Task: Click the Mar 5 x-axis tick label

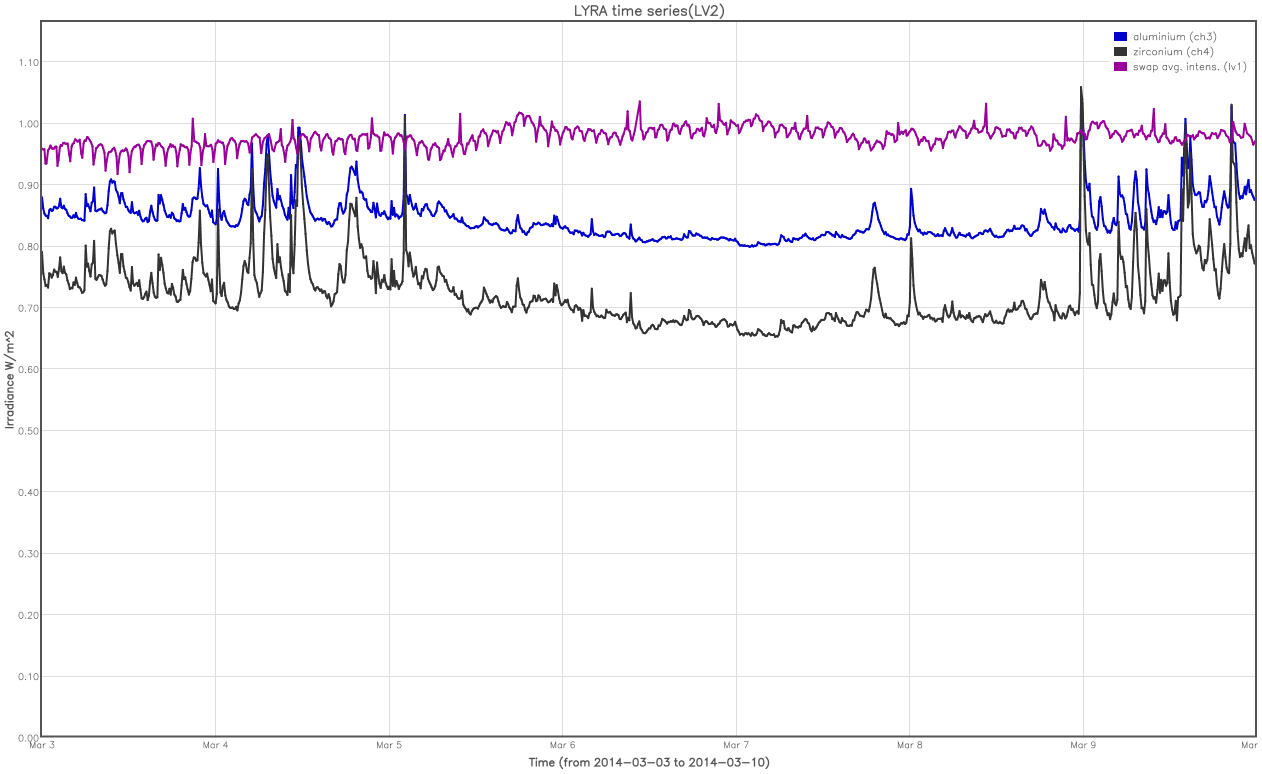Action: coord(389,745)
